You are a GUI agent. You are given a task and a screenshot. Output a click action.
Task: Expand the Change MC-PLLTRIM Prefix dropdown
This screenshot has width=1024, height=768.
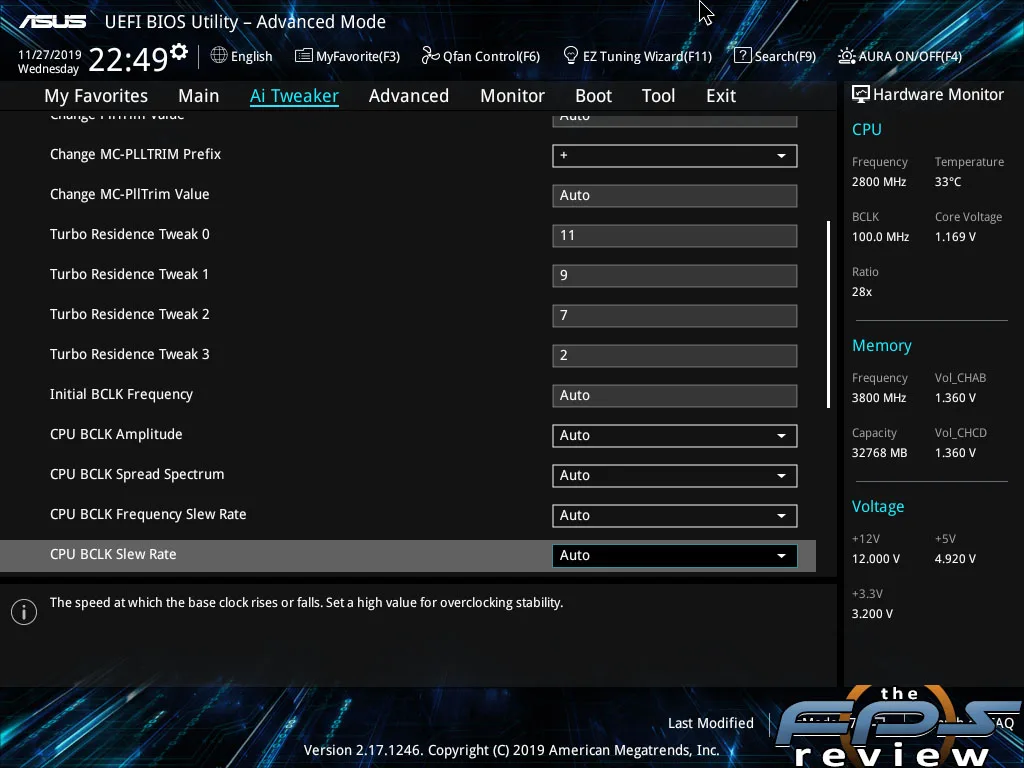pos(674,156)
